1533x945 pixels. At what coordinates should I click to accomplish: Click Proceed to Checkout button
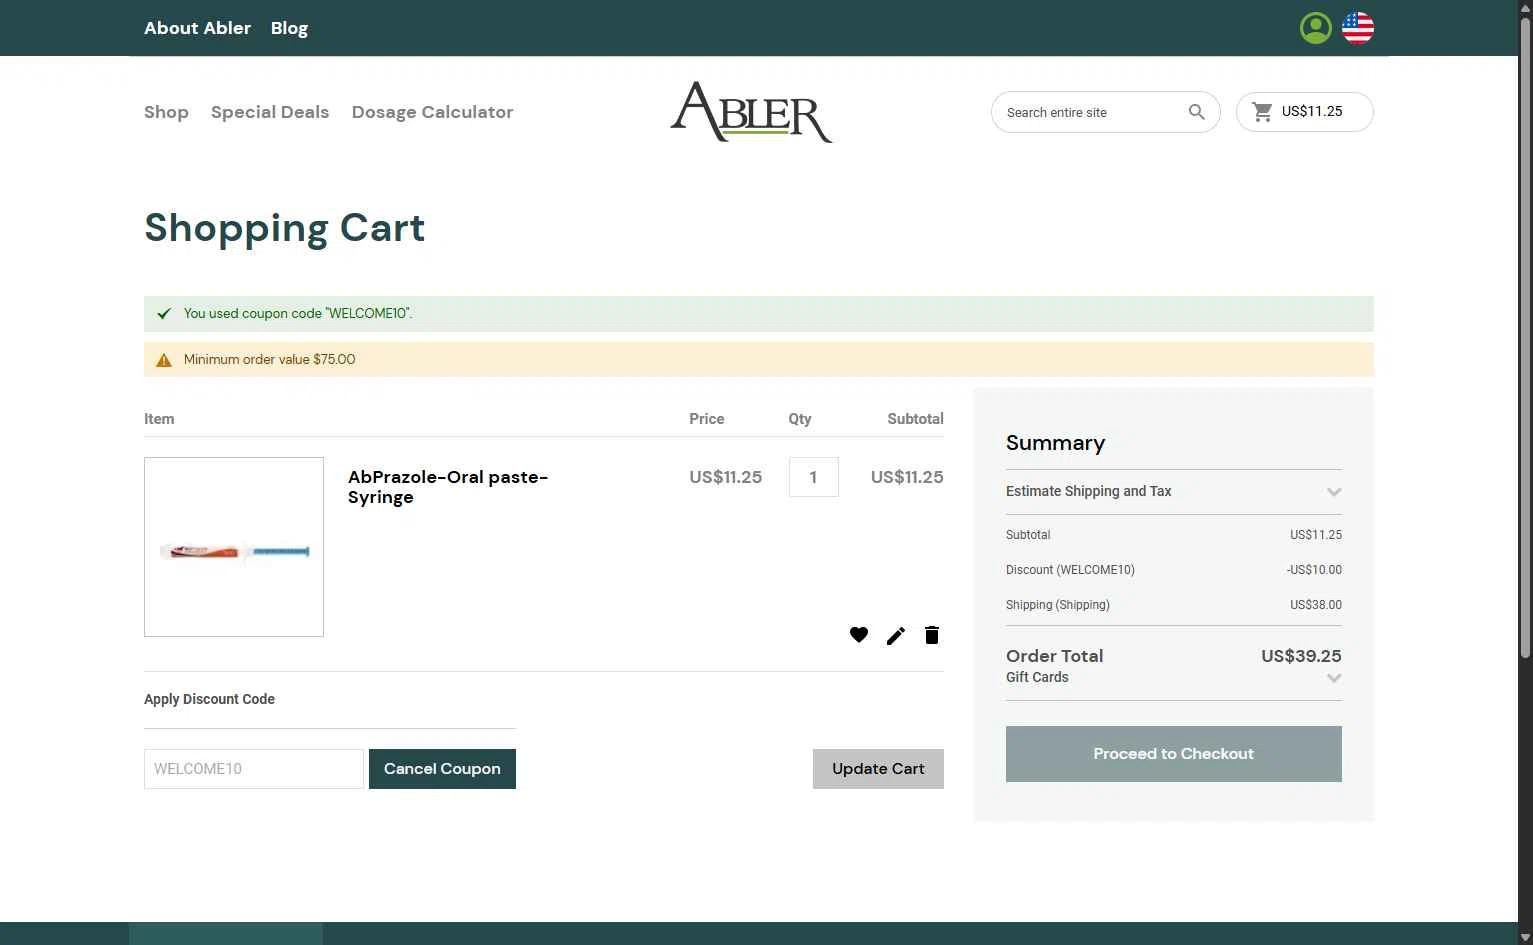(x=1173, y=754)
